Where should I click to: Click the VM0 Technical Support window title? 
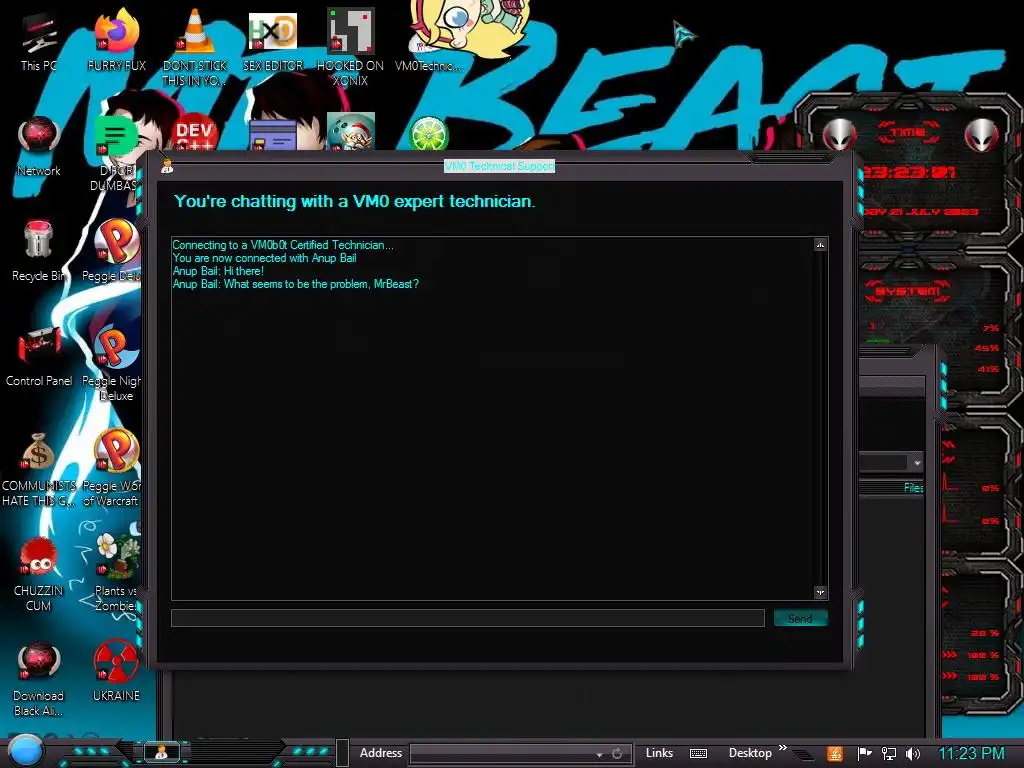click(x=500, y=166)
